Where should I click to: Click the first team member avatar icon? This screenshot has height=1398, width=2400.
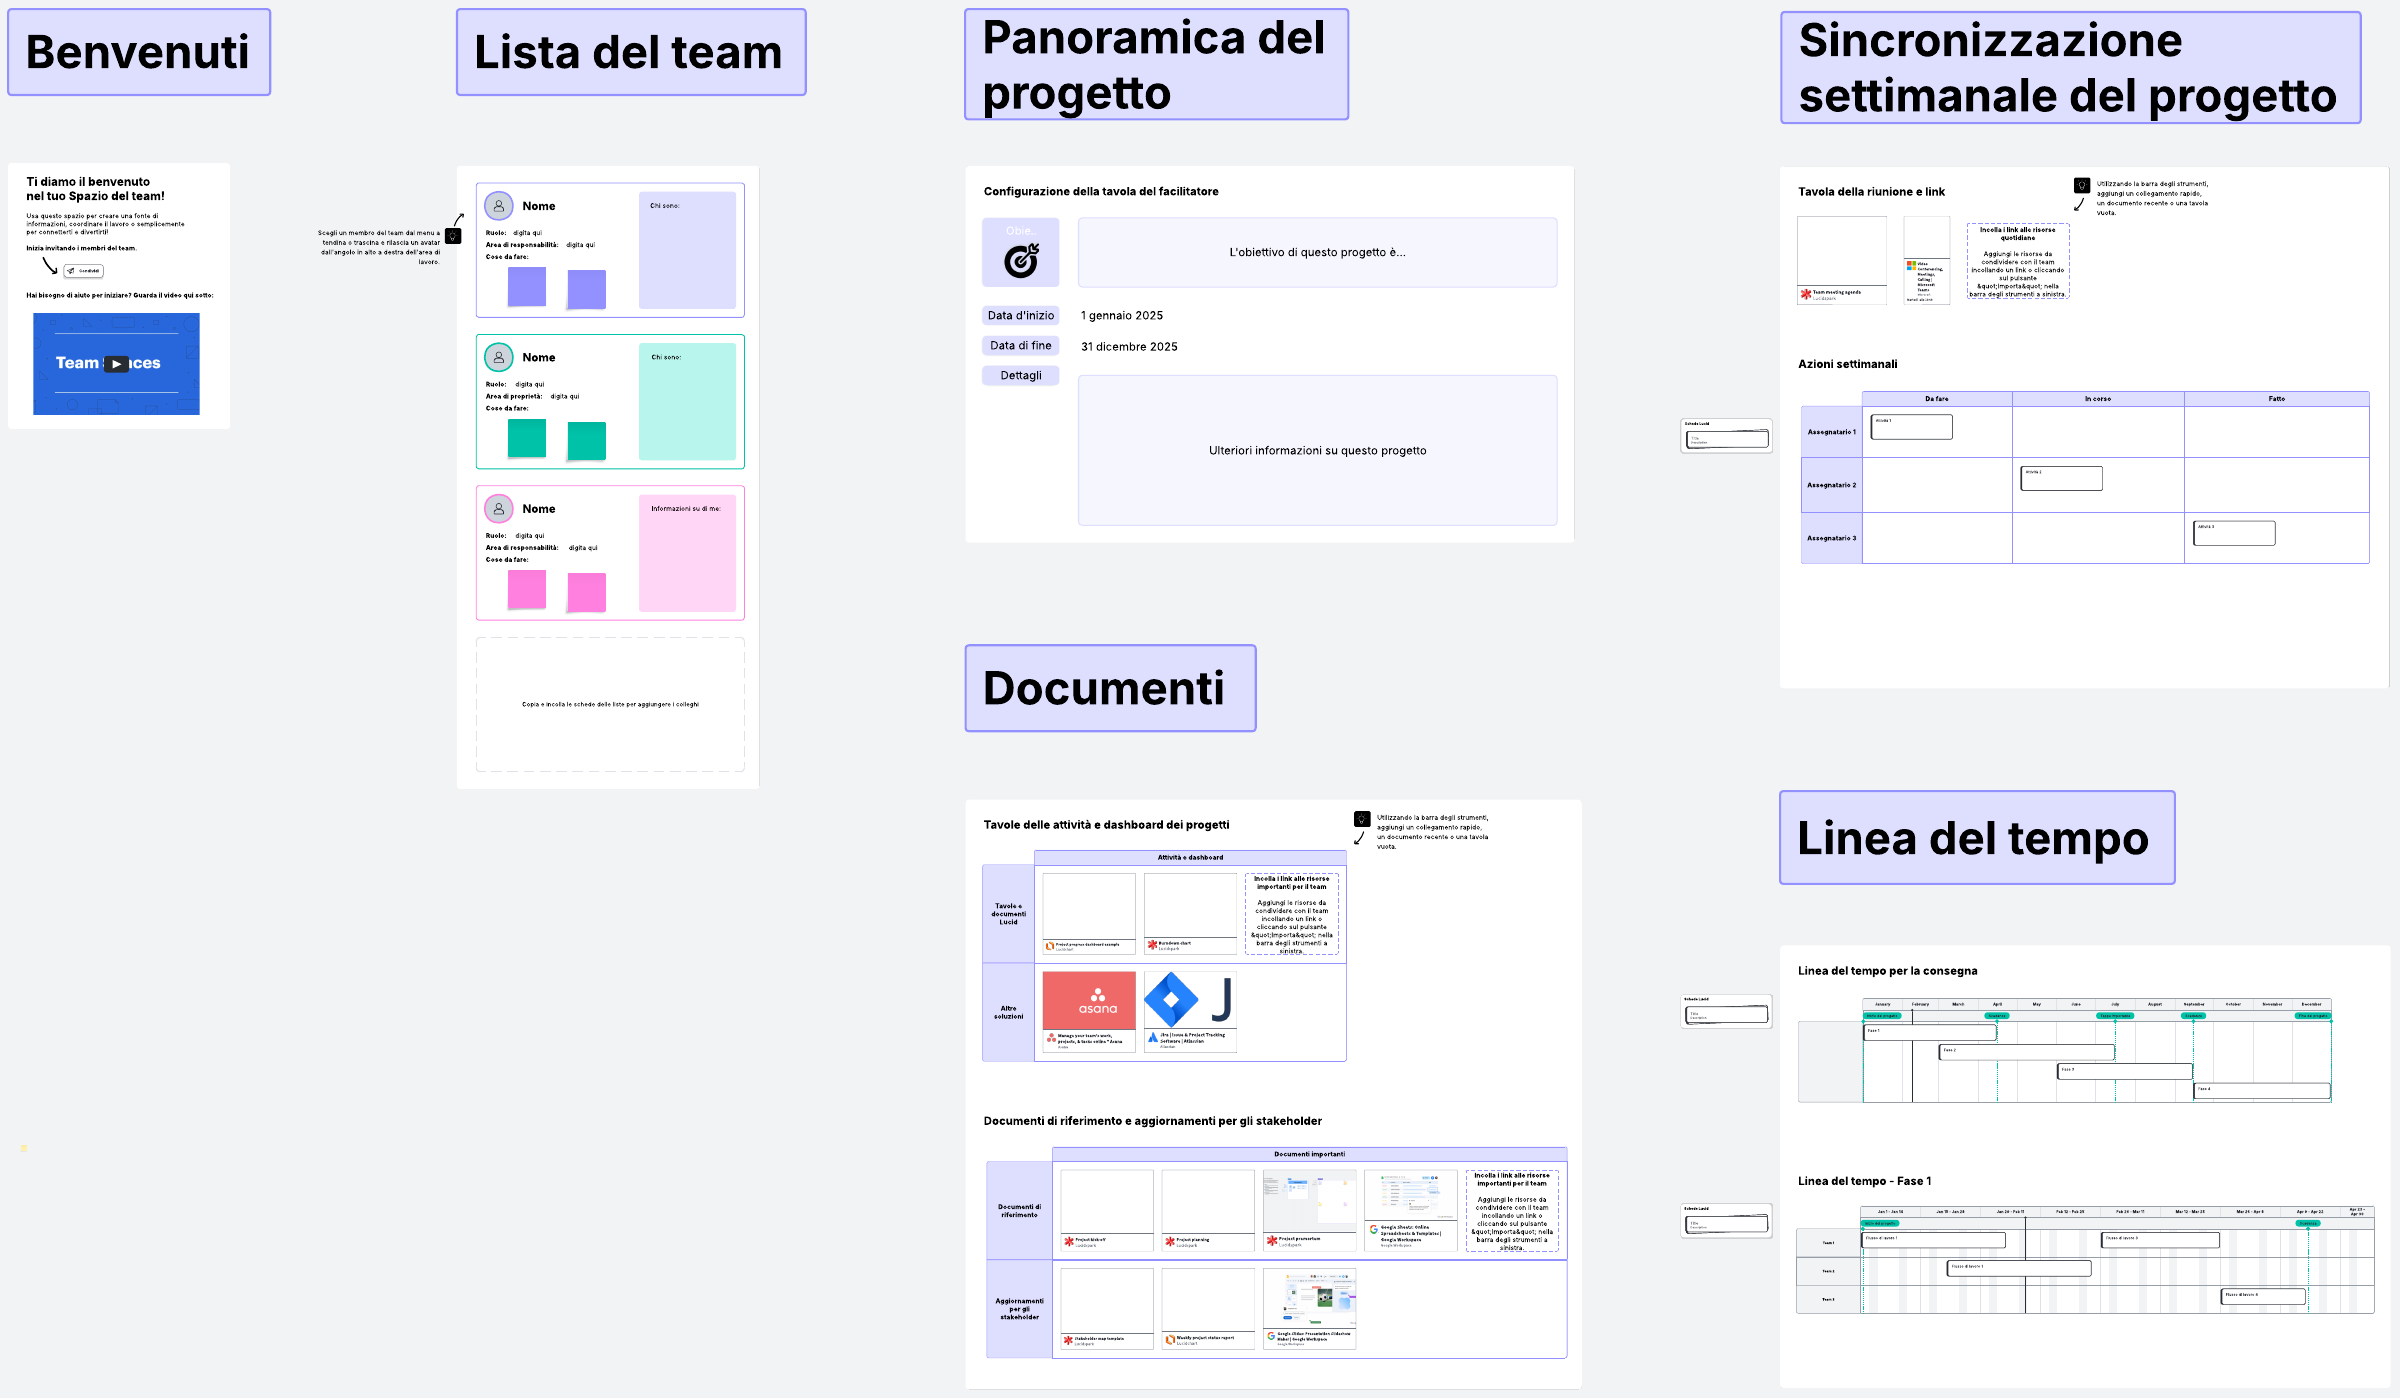pyautogui.click(x=498, y=206)
